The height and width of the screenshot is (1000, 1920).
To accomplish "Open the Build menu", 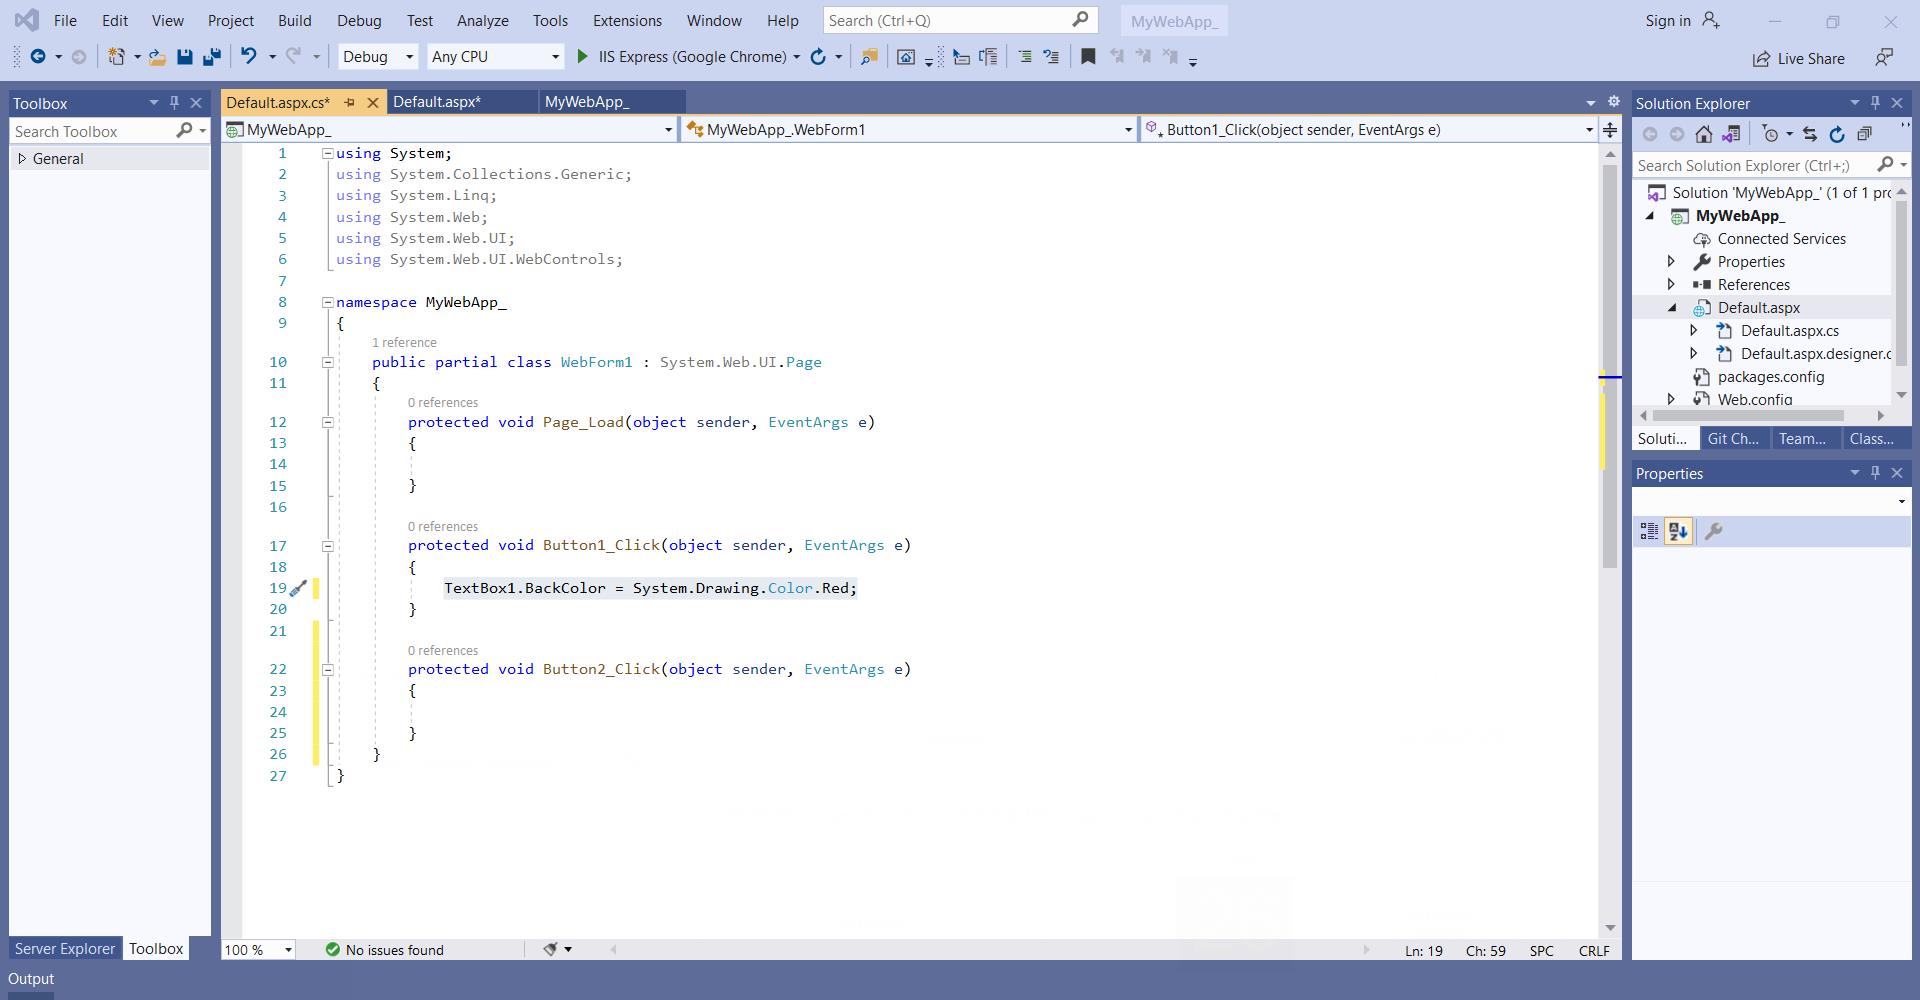I will coord(294,21).
